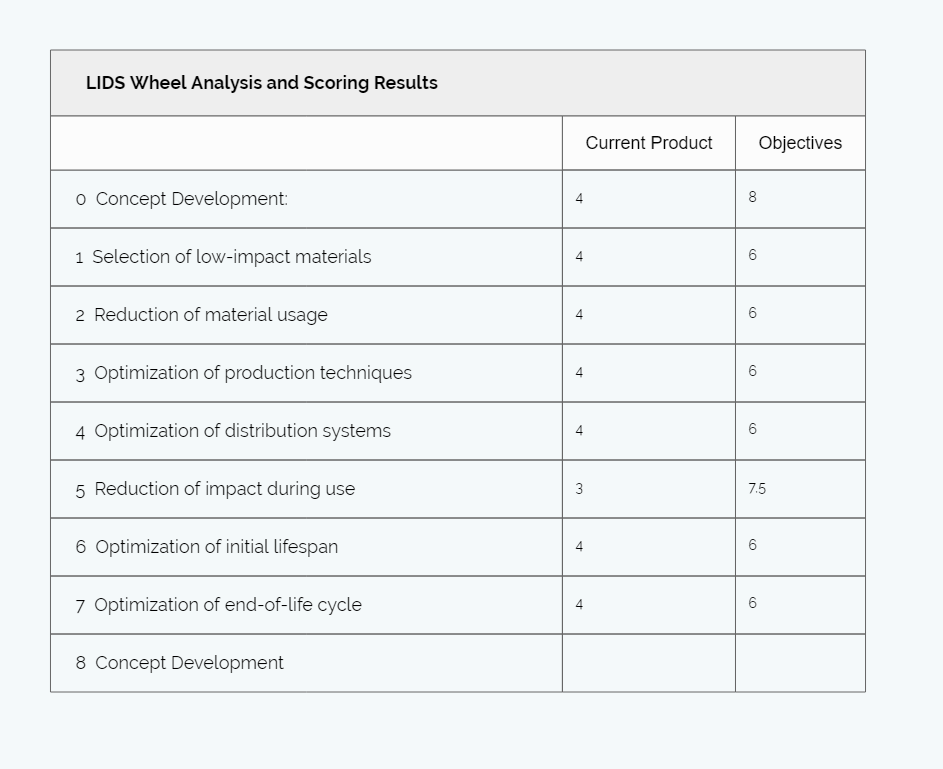Click empty Current Product cell in row 8
Viewport: 943px width, 769px height.
pyautogui.click(x=648, y=663)
